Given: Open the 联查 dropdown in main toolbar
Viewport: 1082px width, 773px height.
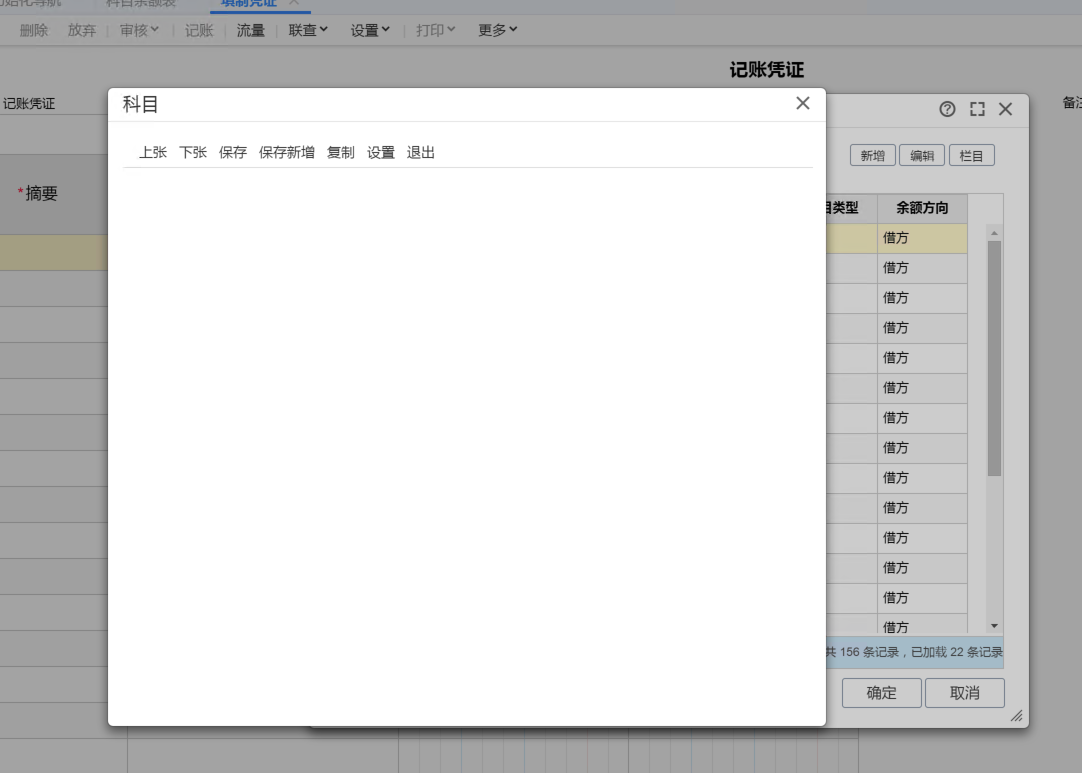Looking at the screenshot, I should 308,30.
